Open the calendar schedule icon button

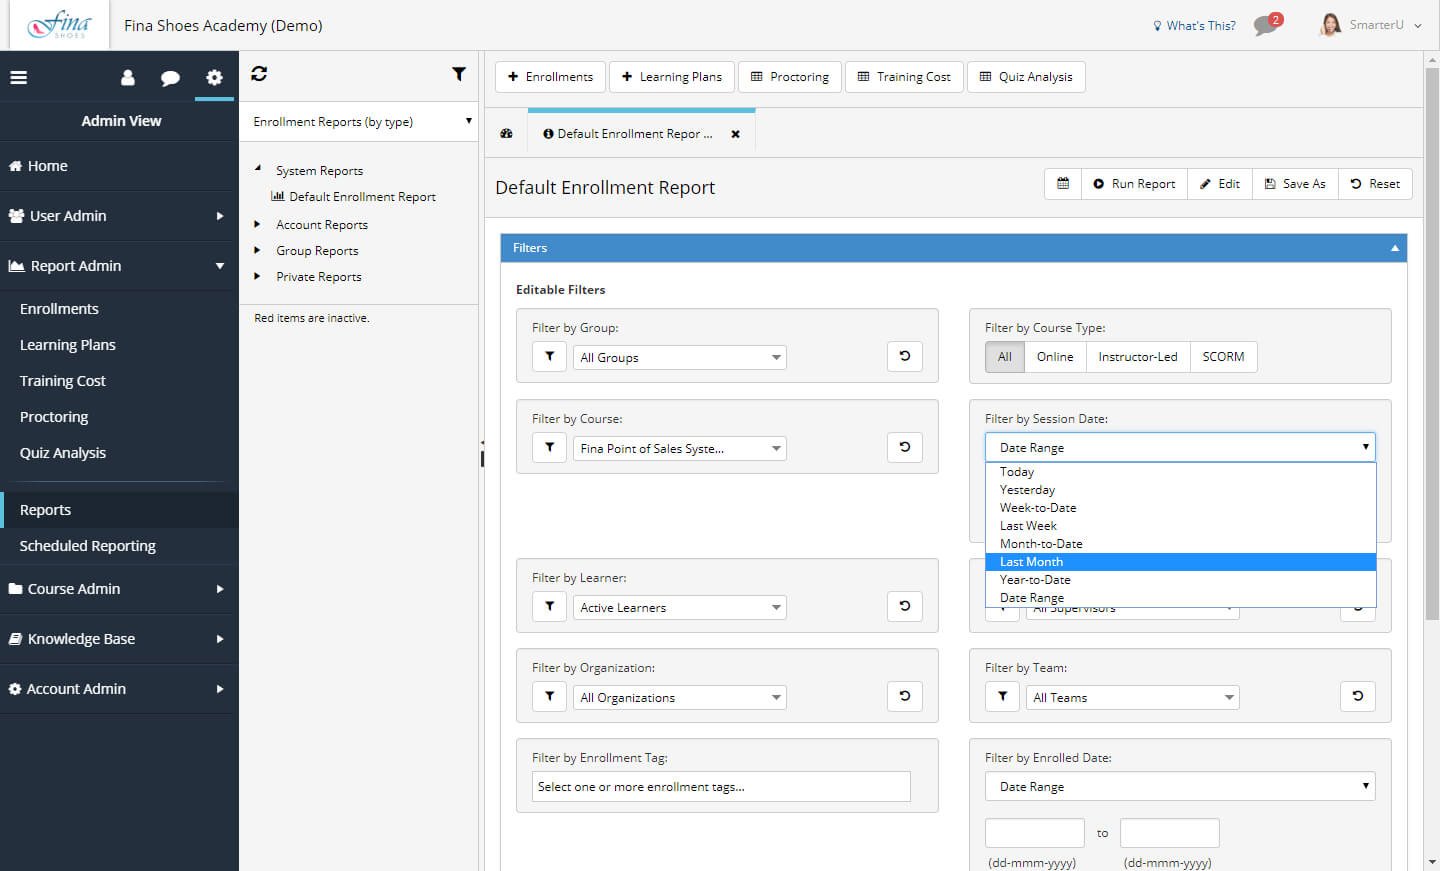click(x=1063, y=184)
